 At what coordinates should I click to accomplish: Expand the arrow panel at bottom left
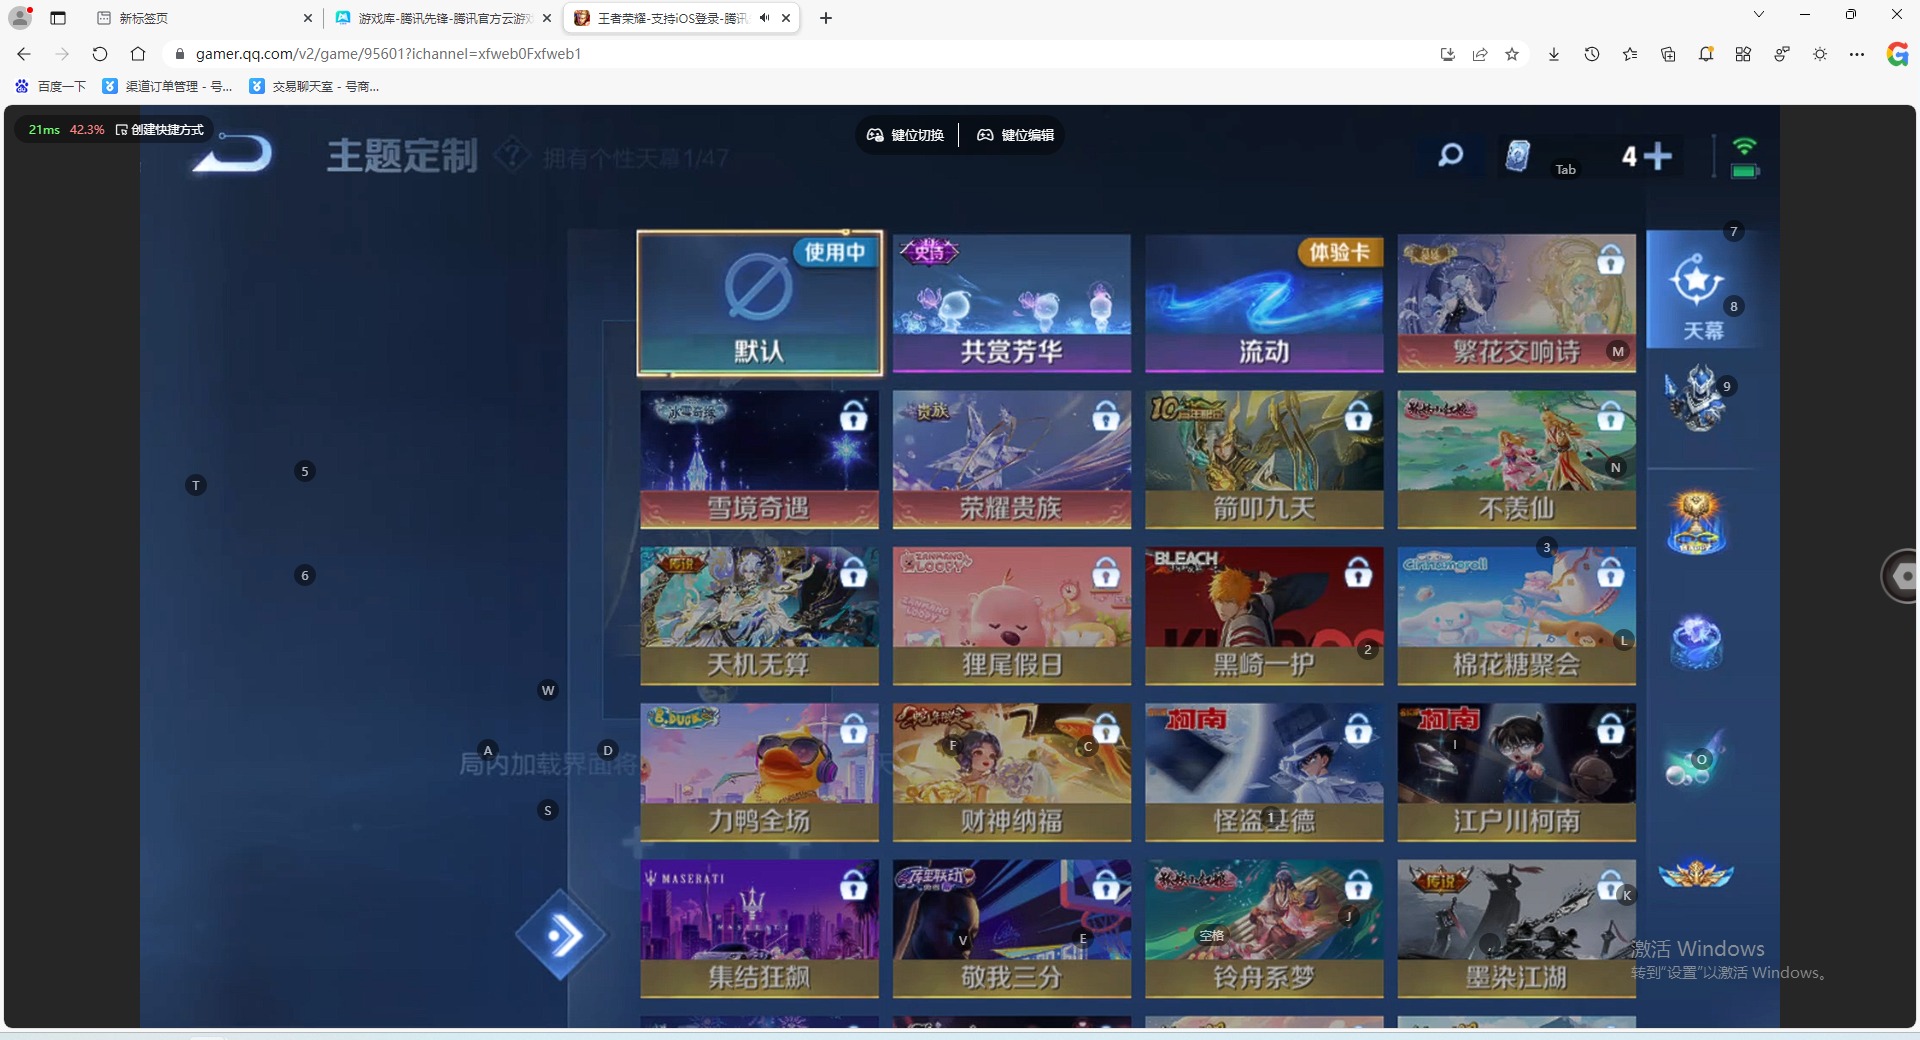click(x=561, y=936)
